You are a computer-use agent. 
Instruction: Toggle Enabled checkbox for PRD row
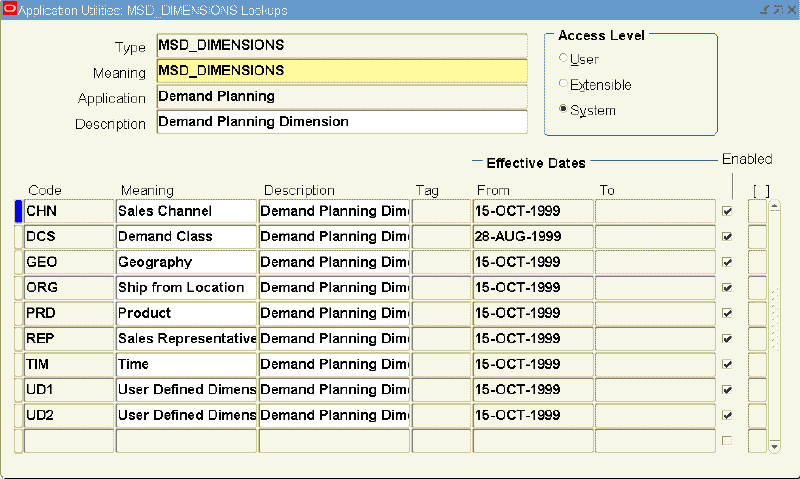(727, 313)
